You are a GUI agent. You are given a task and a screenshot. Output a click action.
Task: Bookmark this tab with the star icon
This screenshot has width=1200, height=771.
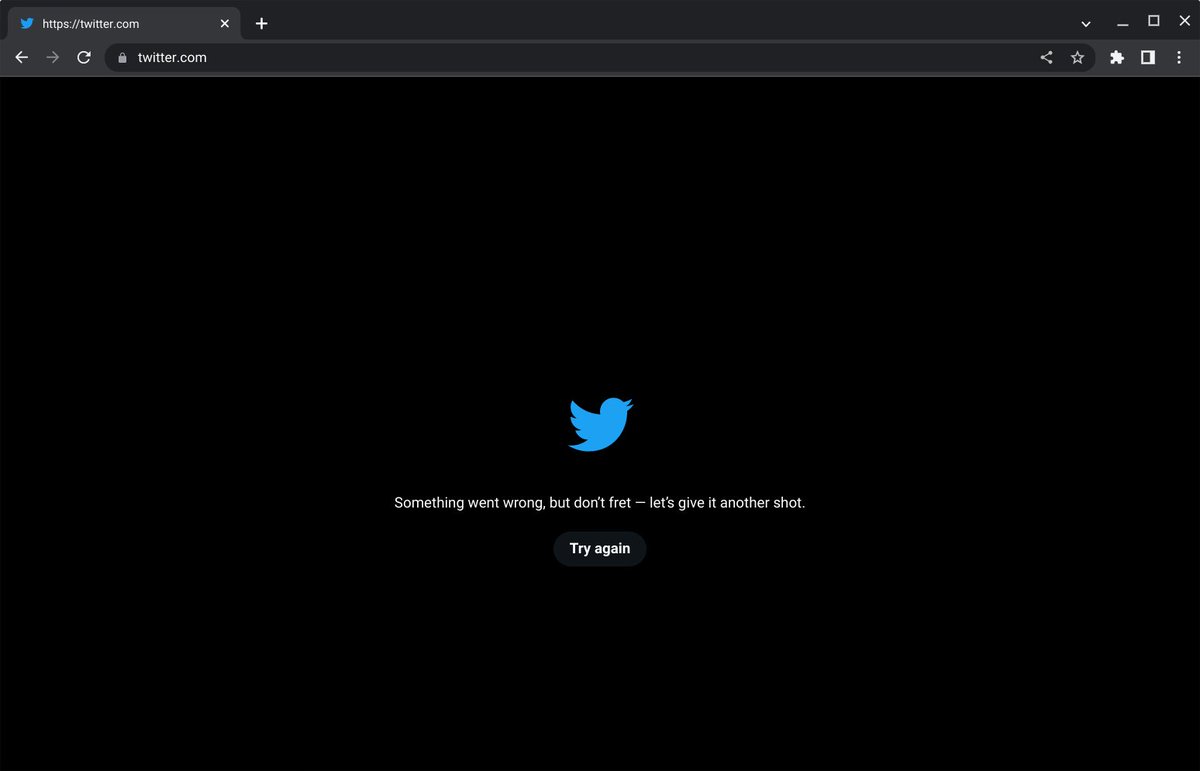tap(1077, 58)
